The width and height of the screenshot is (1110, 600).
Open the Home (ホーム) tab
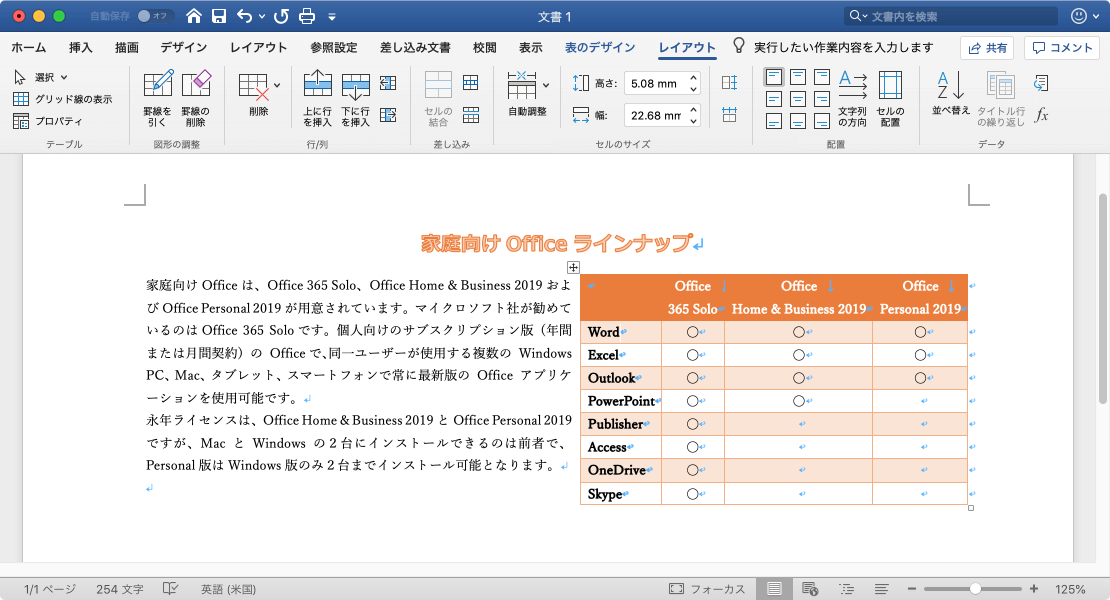coord(28,47)
